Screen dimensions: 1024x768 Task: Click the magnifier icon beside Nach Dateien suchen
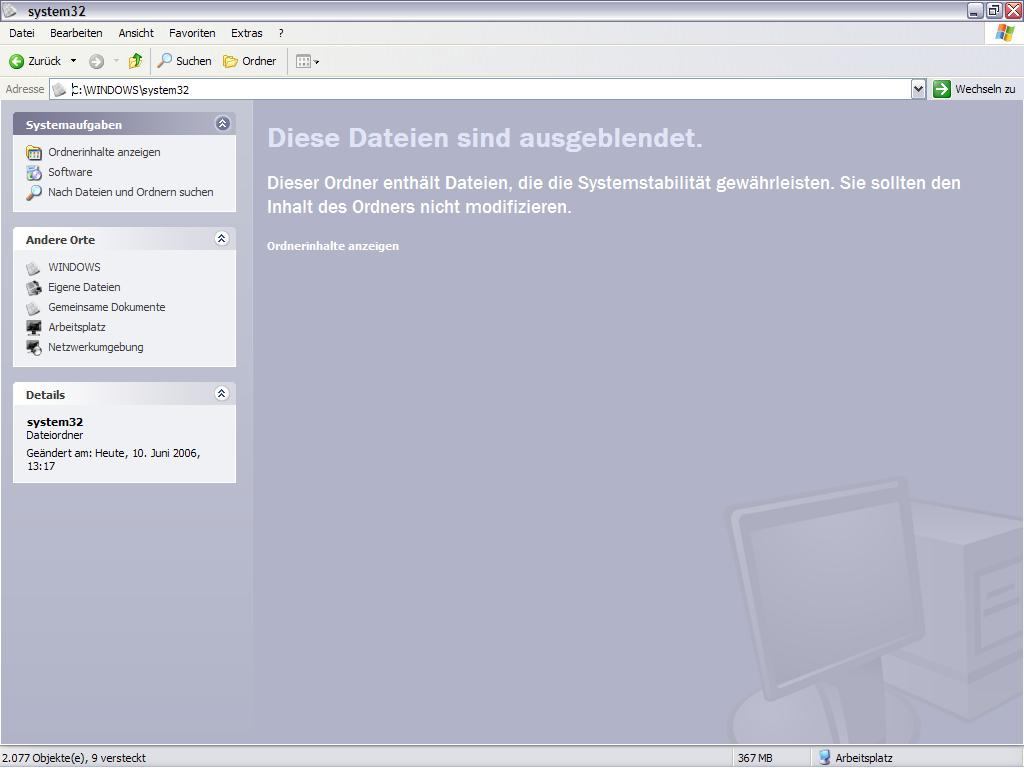pyautogui.click(x=34, y=193)
